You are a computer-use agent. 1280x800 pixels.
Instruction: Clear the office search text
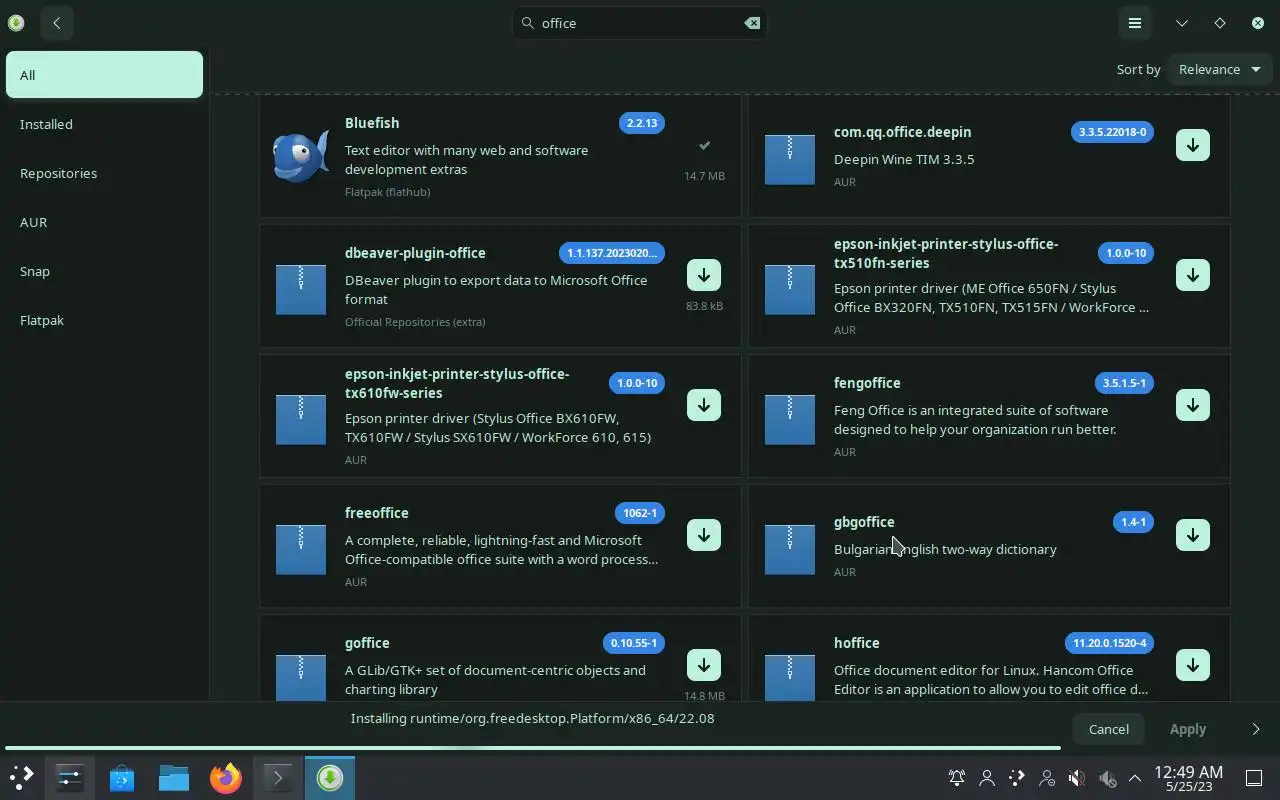[752, 23]
